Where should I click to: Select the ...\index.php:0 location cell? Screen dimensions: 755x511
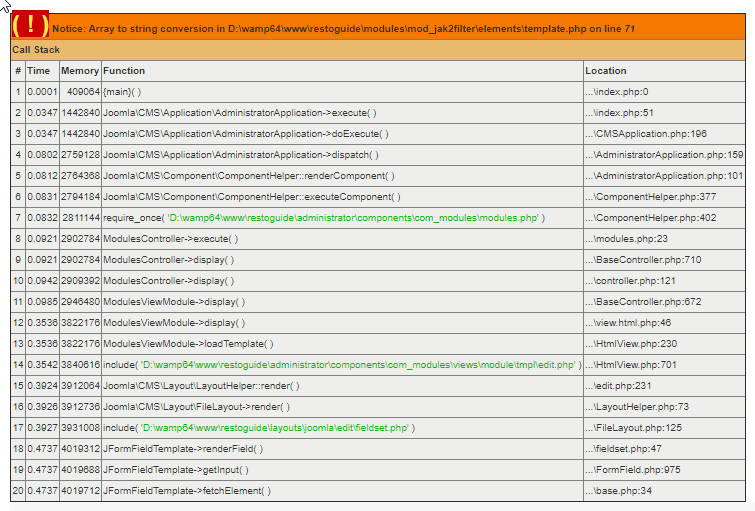(x=664, y=92)
